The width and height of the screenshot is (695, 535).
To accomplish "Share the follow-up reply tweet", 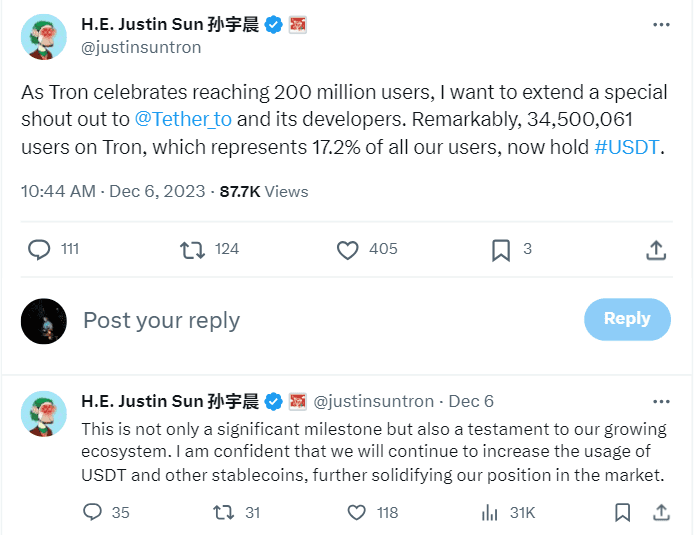I will (x=660, y=512).
